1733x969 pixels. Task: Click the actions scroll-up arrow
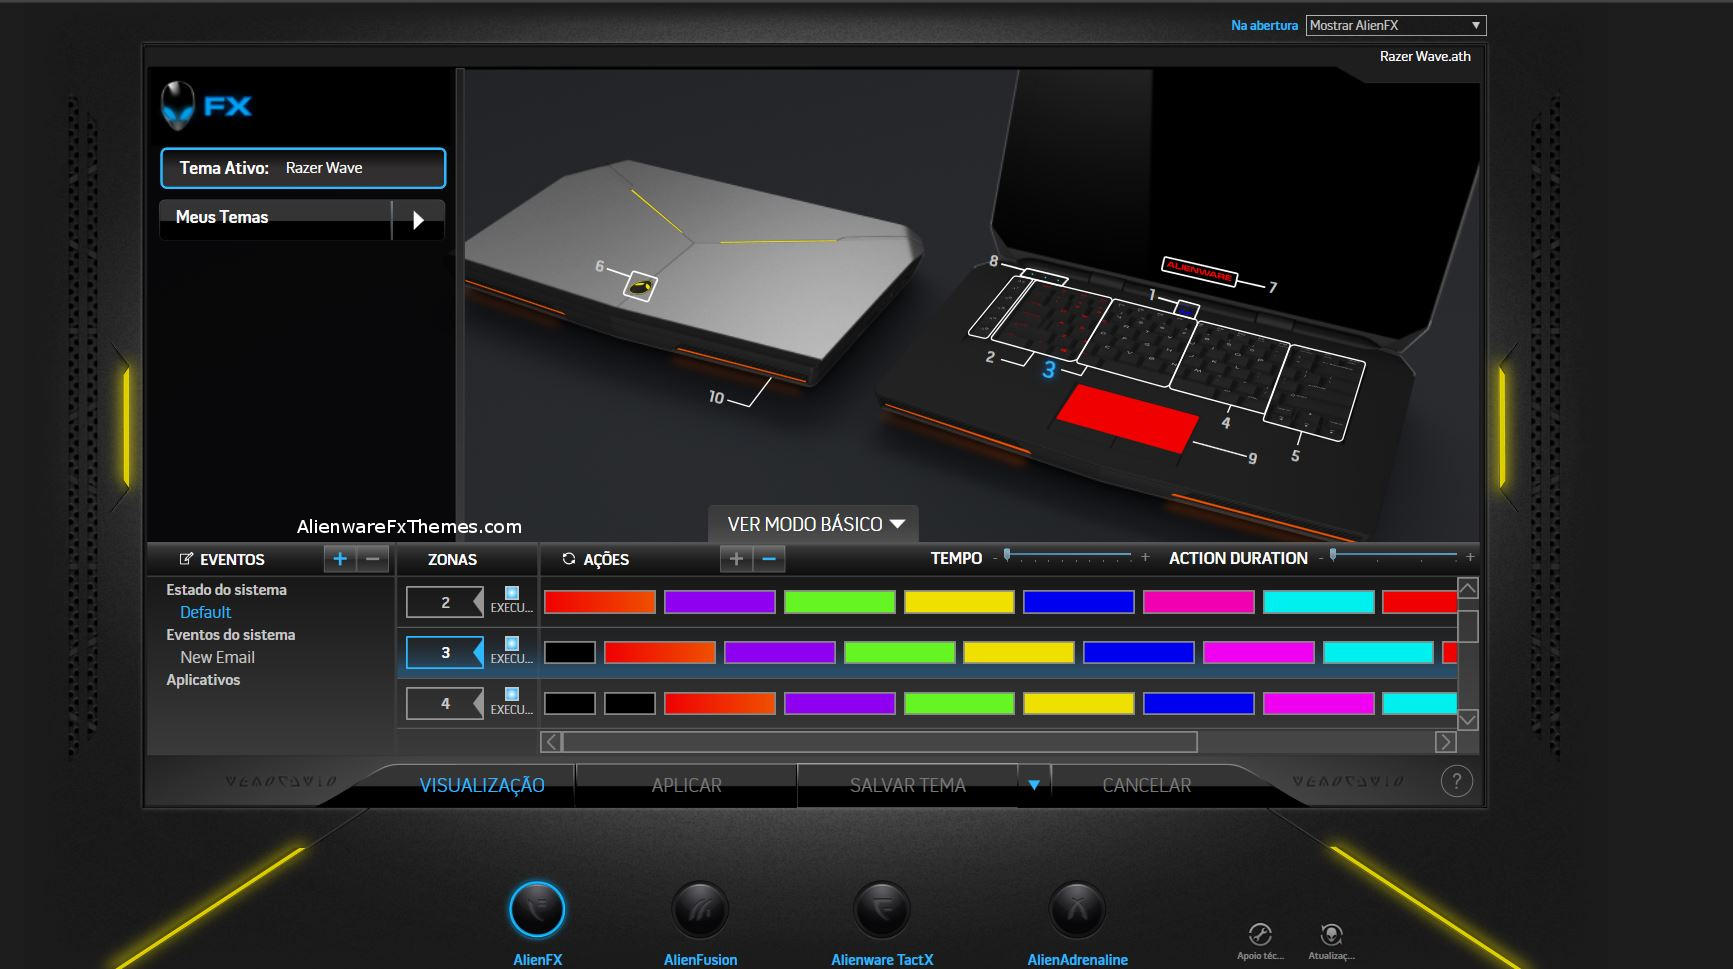point(1467,588)
